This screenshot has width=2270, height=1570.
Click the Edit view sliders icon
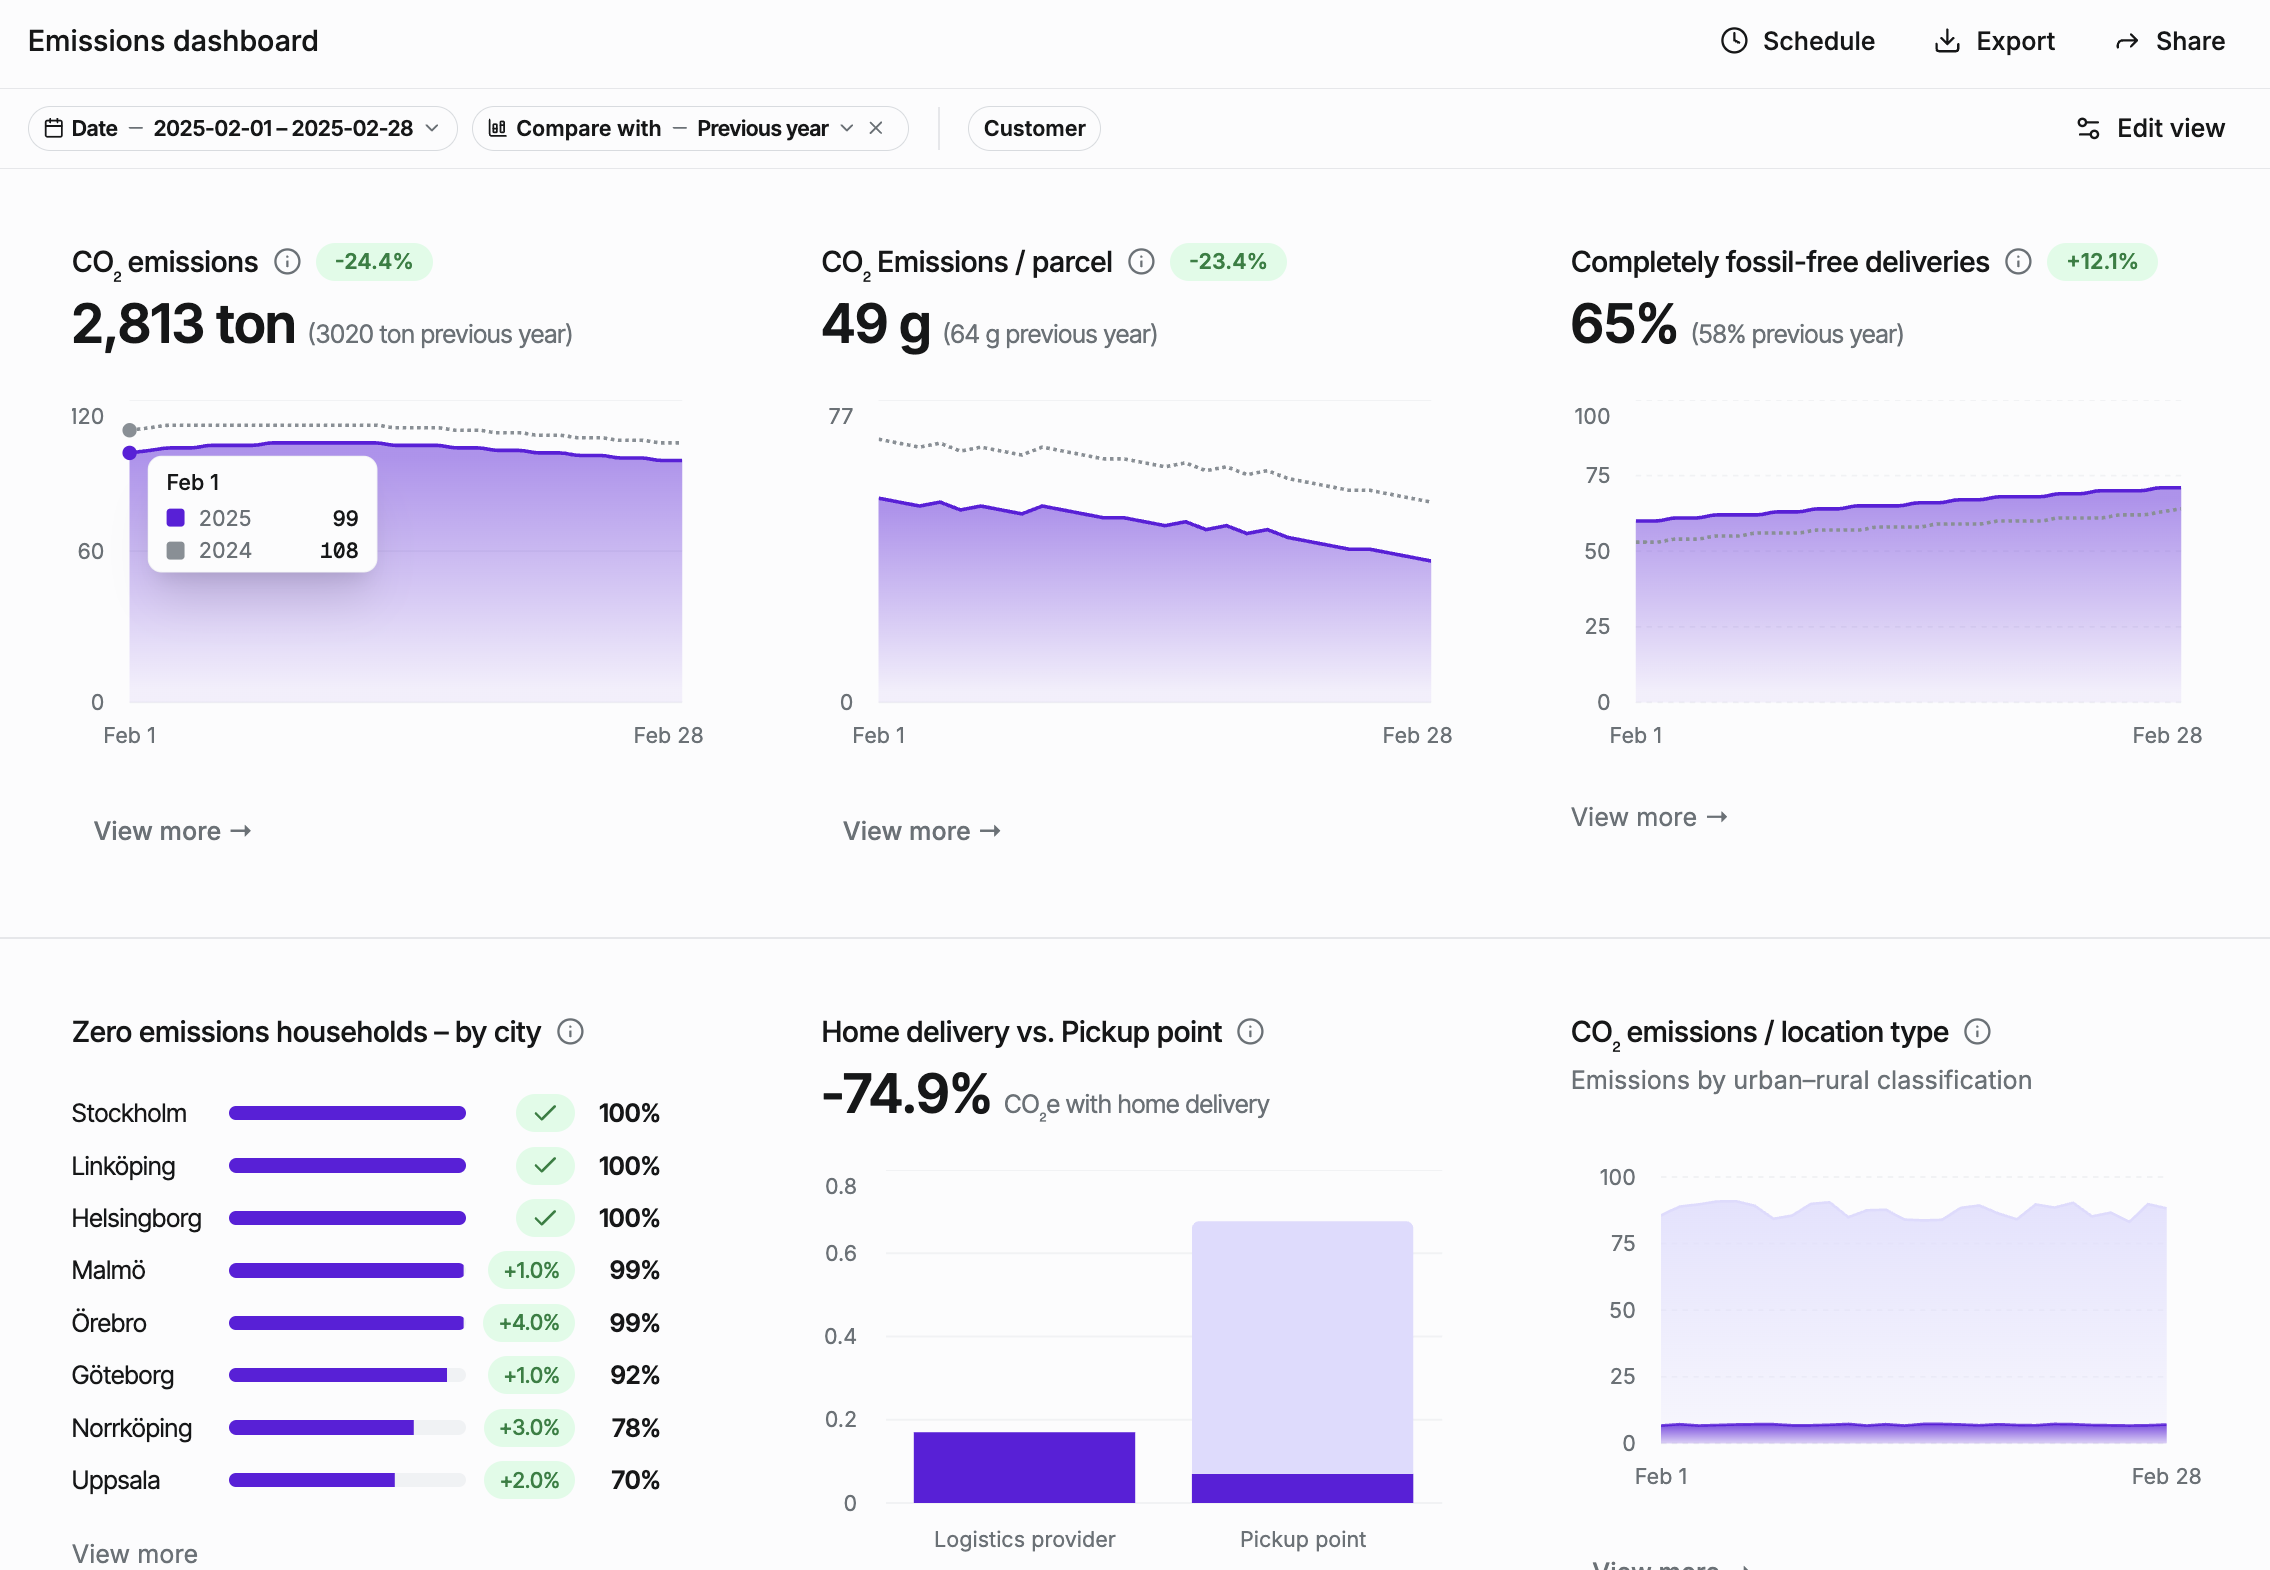2088,128
